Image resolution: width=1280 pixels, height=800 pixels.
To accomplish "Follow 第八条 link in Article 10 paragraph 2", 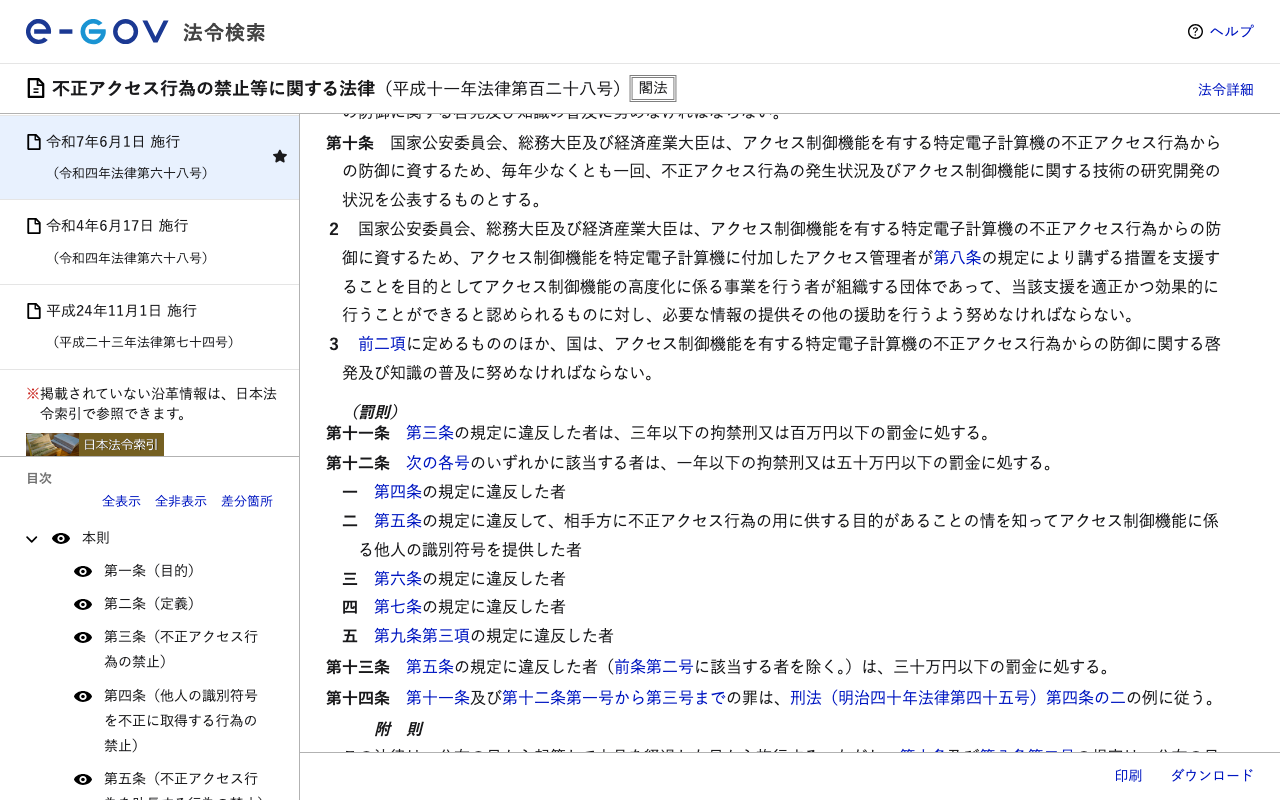I will 958,257.
